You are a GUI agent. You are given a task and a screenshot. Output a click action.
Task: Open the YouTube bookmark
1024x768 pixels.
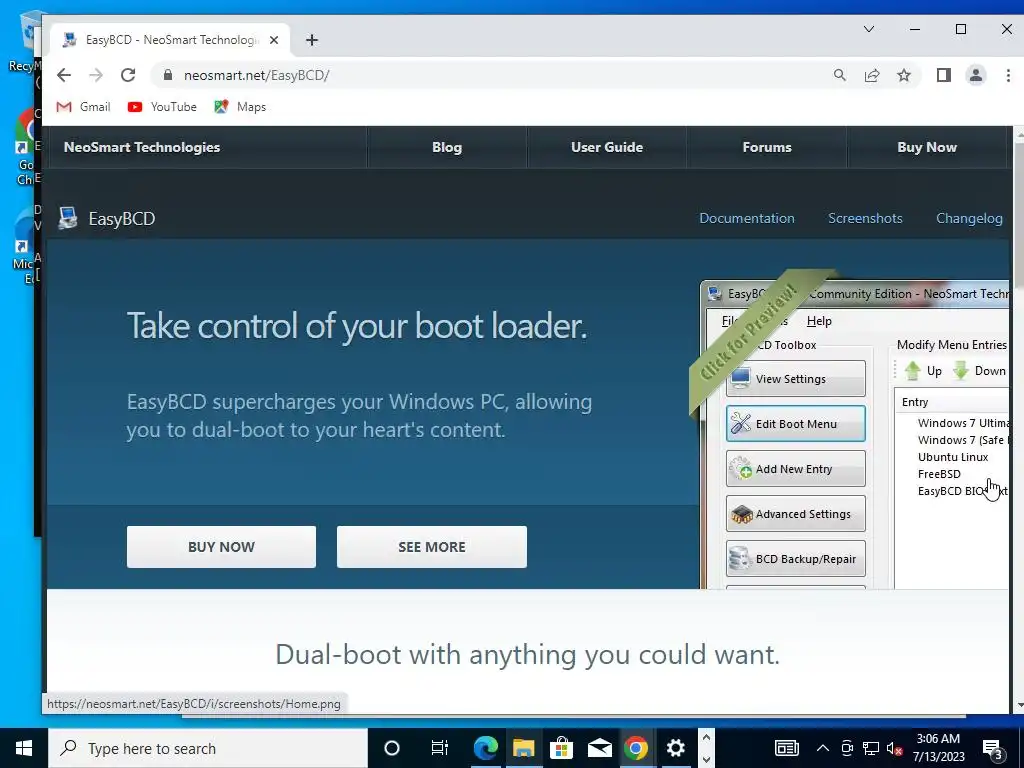click(162, 106)
